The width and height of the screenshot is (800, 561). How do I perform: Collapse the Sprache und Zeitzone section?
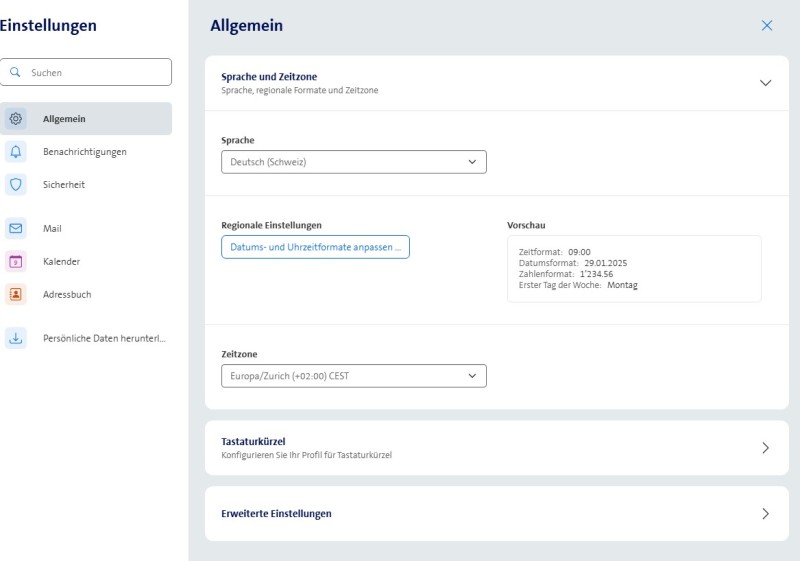[765, 83]
